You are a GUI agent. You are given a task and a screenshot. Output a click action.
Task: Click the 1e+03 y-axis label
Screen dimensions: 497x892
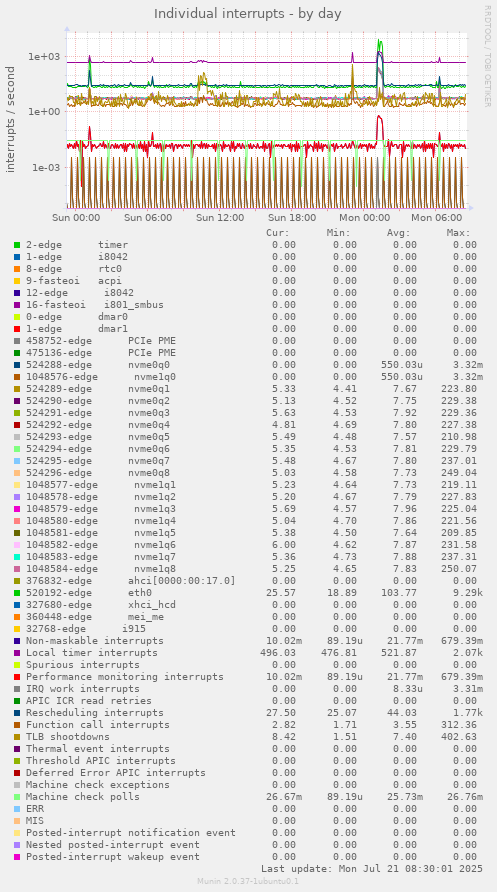[x=44, y=57]
